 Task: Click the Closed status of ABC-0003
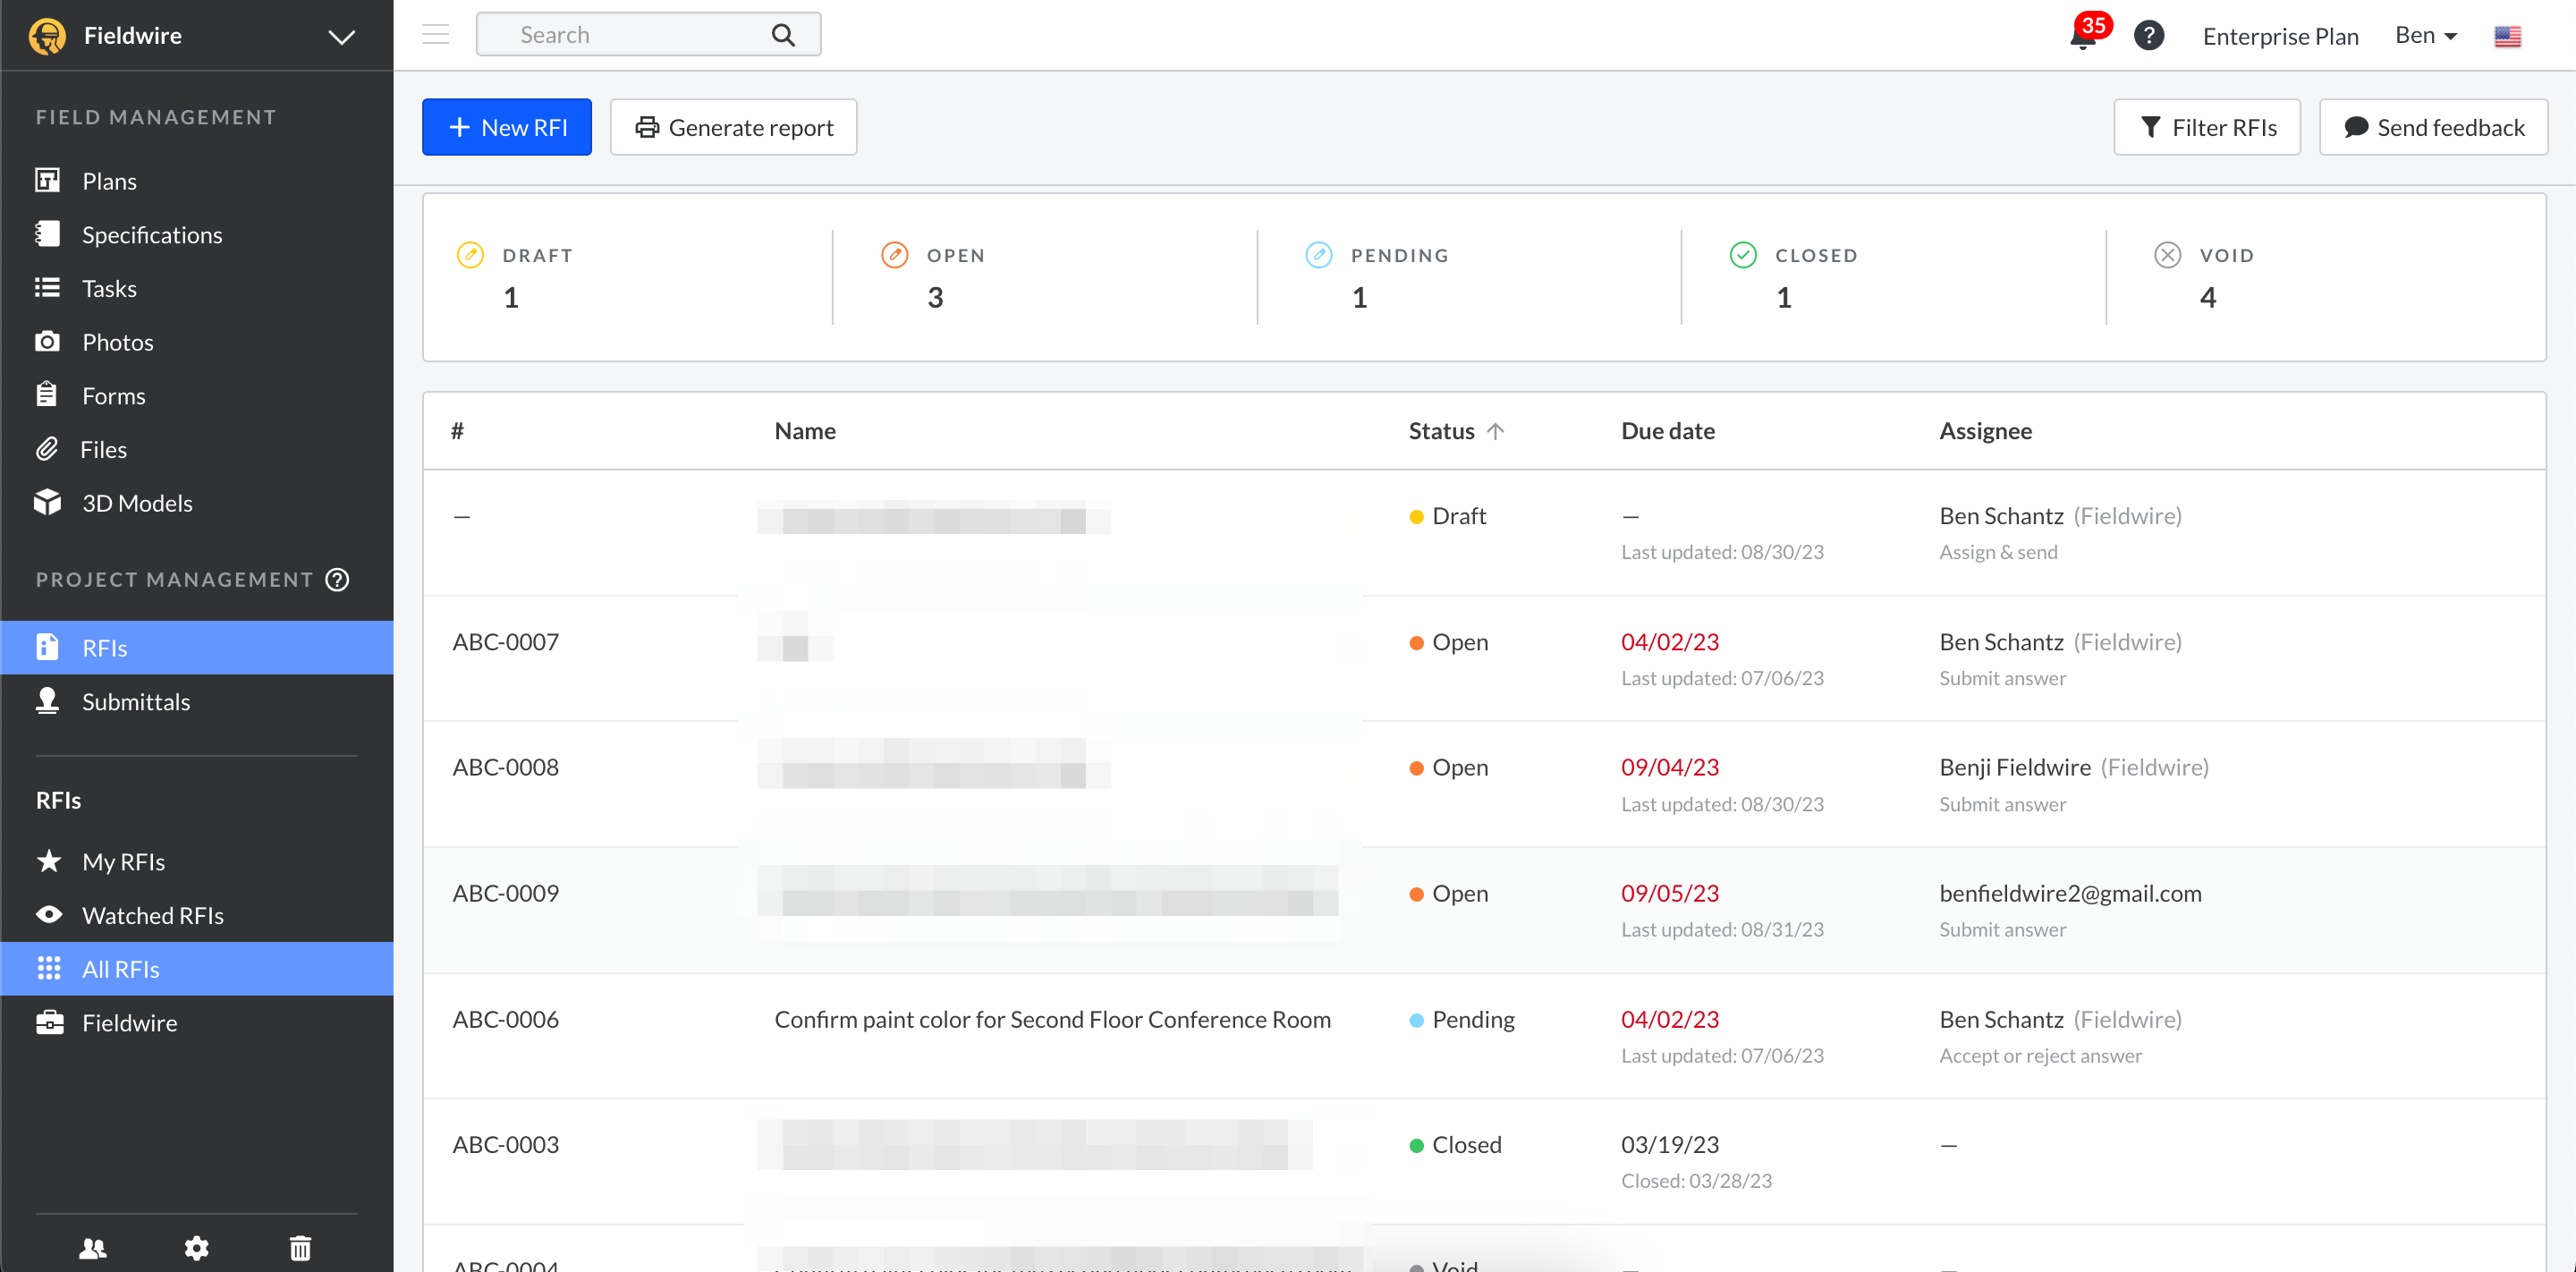pyautogui.click(x=1455, y=1144)
